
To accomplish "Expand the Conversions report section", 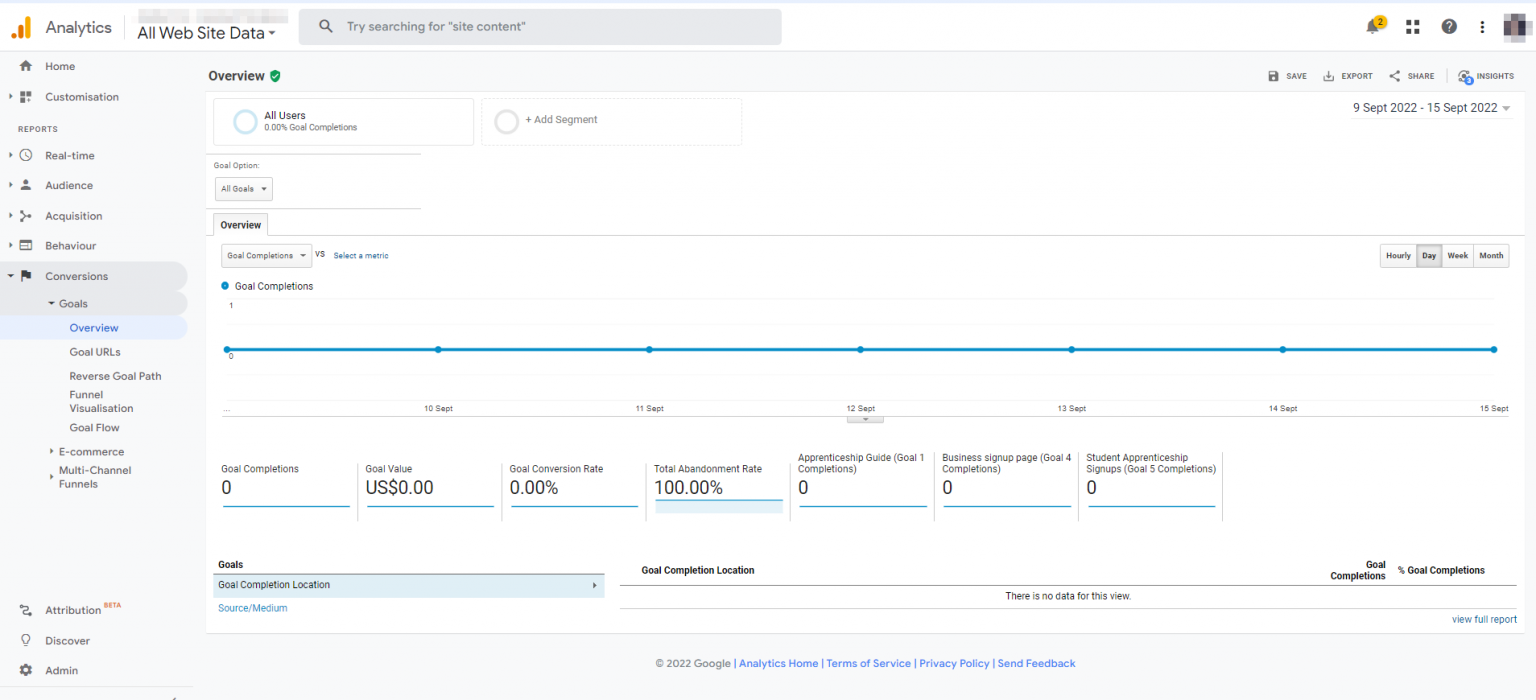I will point(77,275).
